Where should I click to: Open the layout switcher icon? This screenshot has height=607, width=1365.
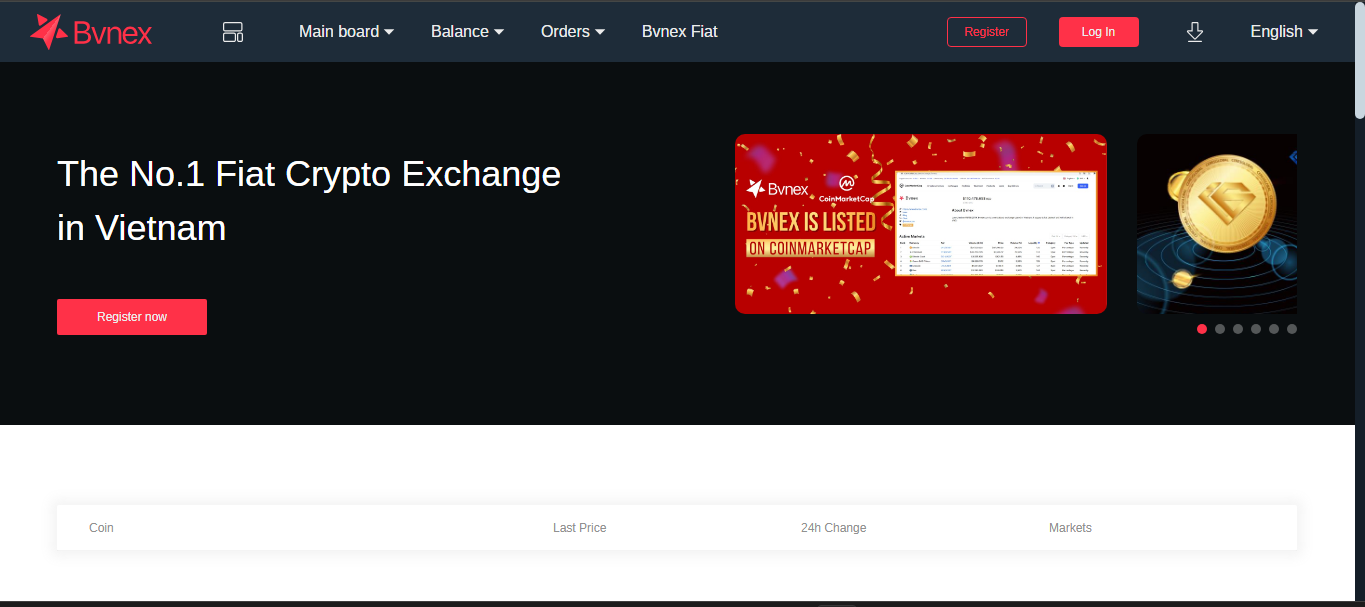click(233, 32)
